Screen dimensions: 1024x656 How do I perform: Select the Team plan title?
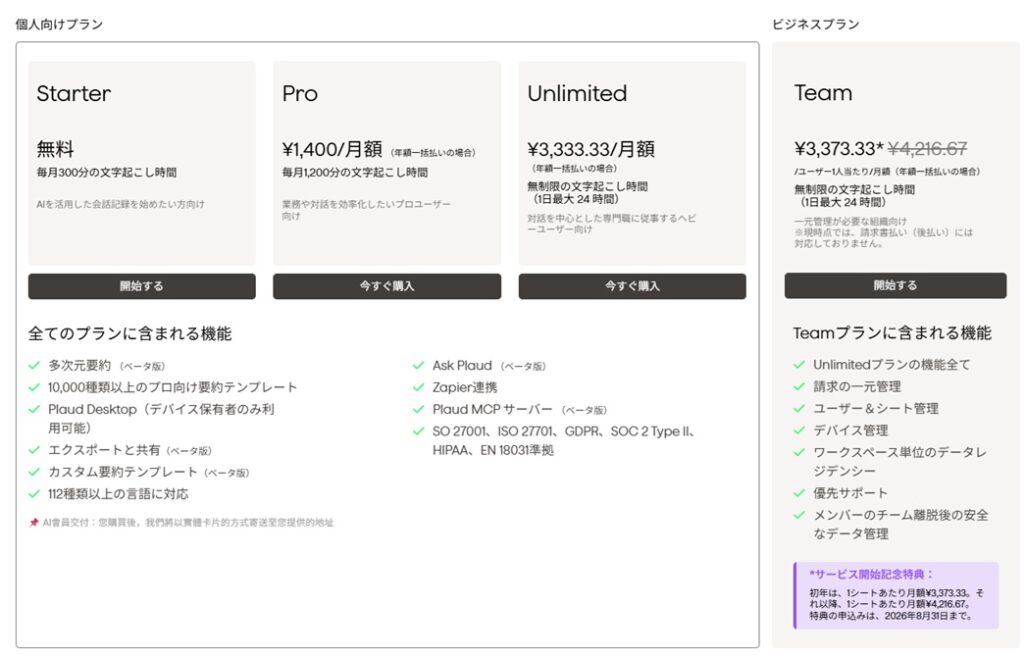pyautogui.click(x=823, y=93)
